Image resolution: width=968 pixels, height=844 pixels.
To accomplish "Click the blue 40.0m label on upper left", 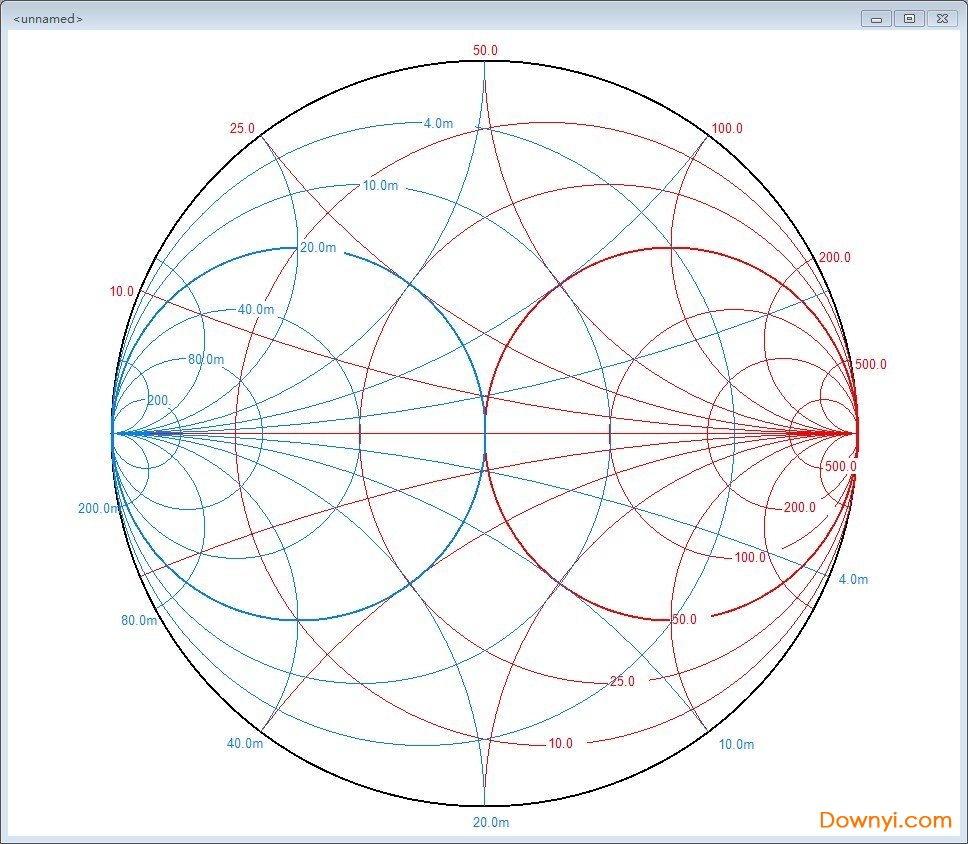I will (255, 310).
